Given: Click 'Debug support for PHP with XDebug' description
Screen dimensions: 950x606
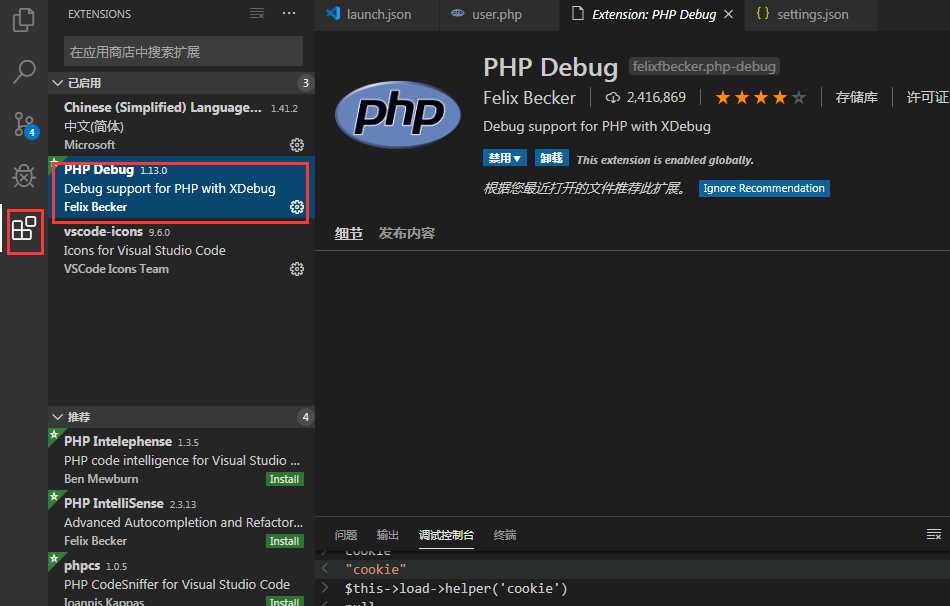Looking at the screenshot, I should coord(597,127).
